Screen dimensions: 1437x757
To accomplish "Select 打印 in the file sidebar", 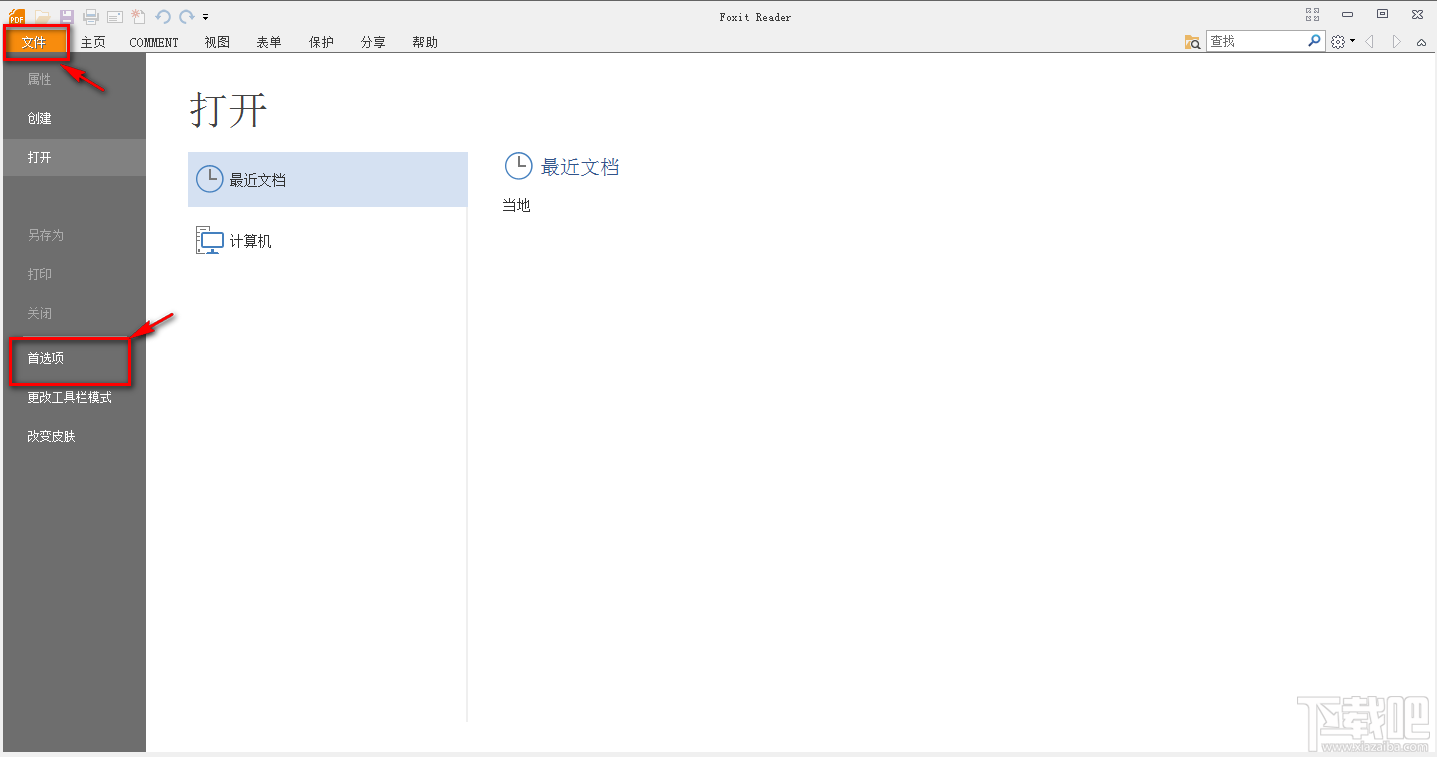I will click(74, 274).
